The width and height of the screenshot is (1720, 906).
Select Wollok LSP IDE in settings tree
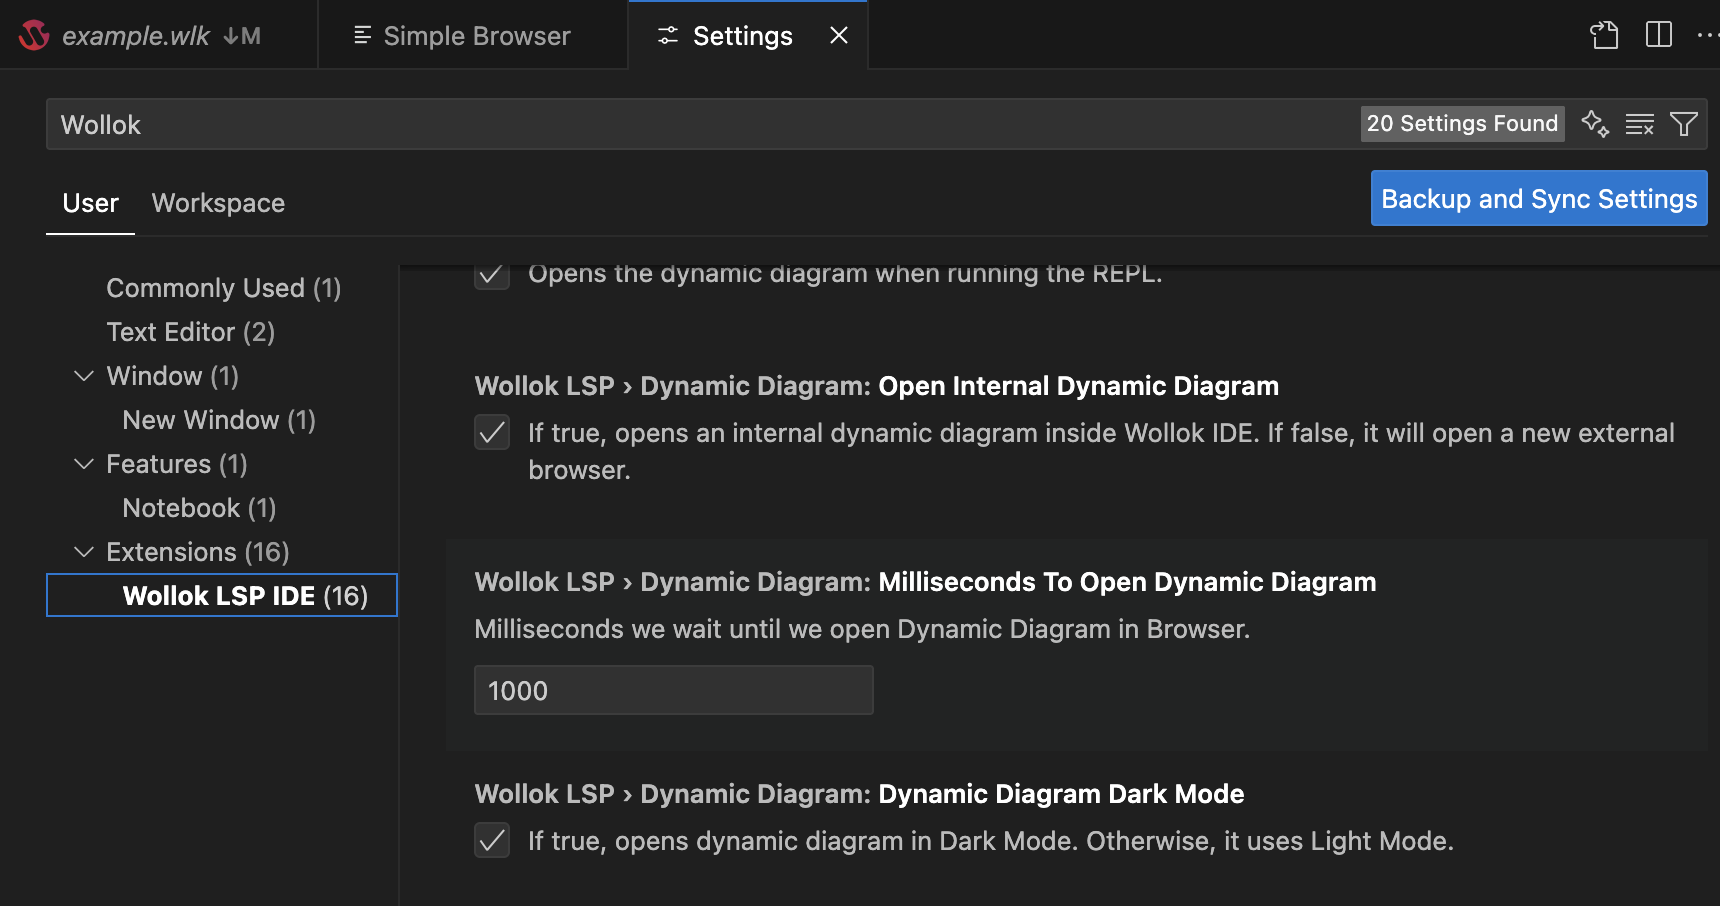pos(244,596)
